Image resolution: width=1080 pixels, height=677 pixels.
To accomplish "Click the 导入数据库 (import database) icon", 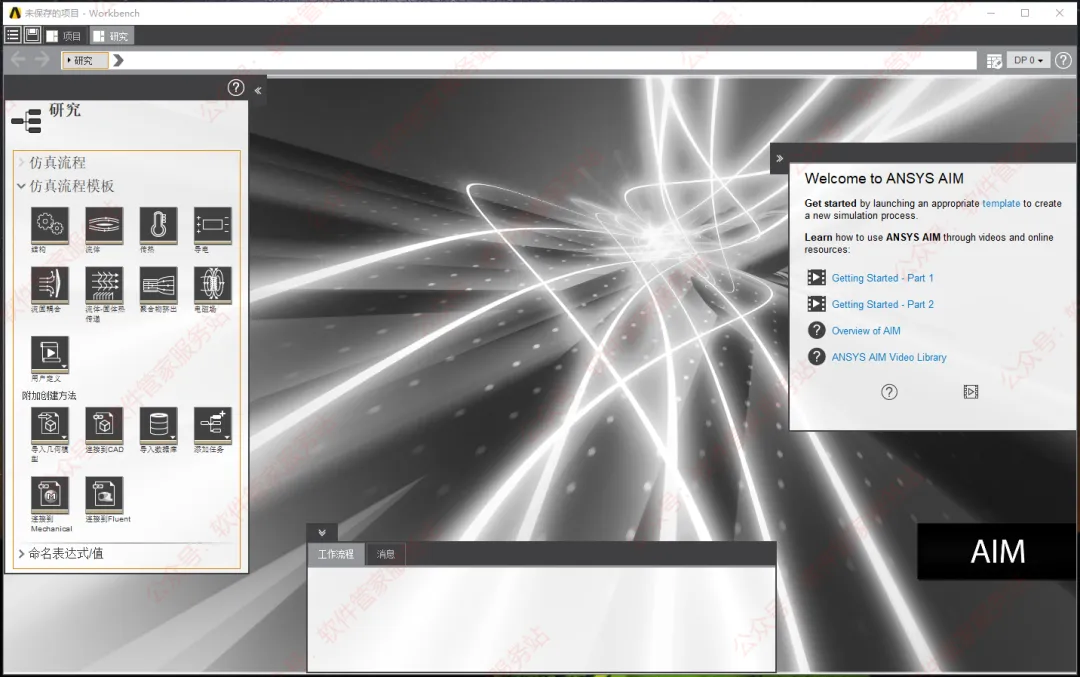I will click(158, 424).
